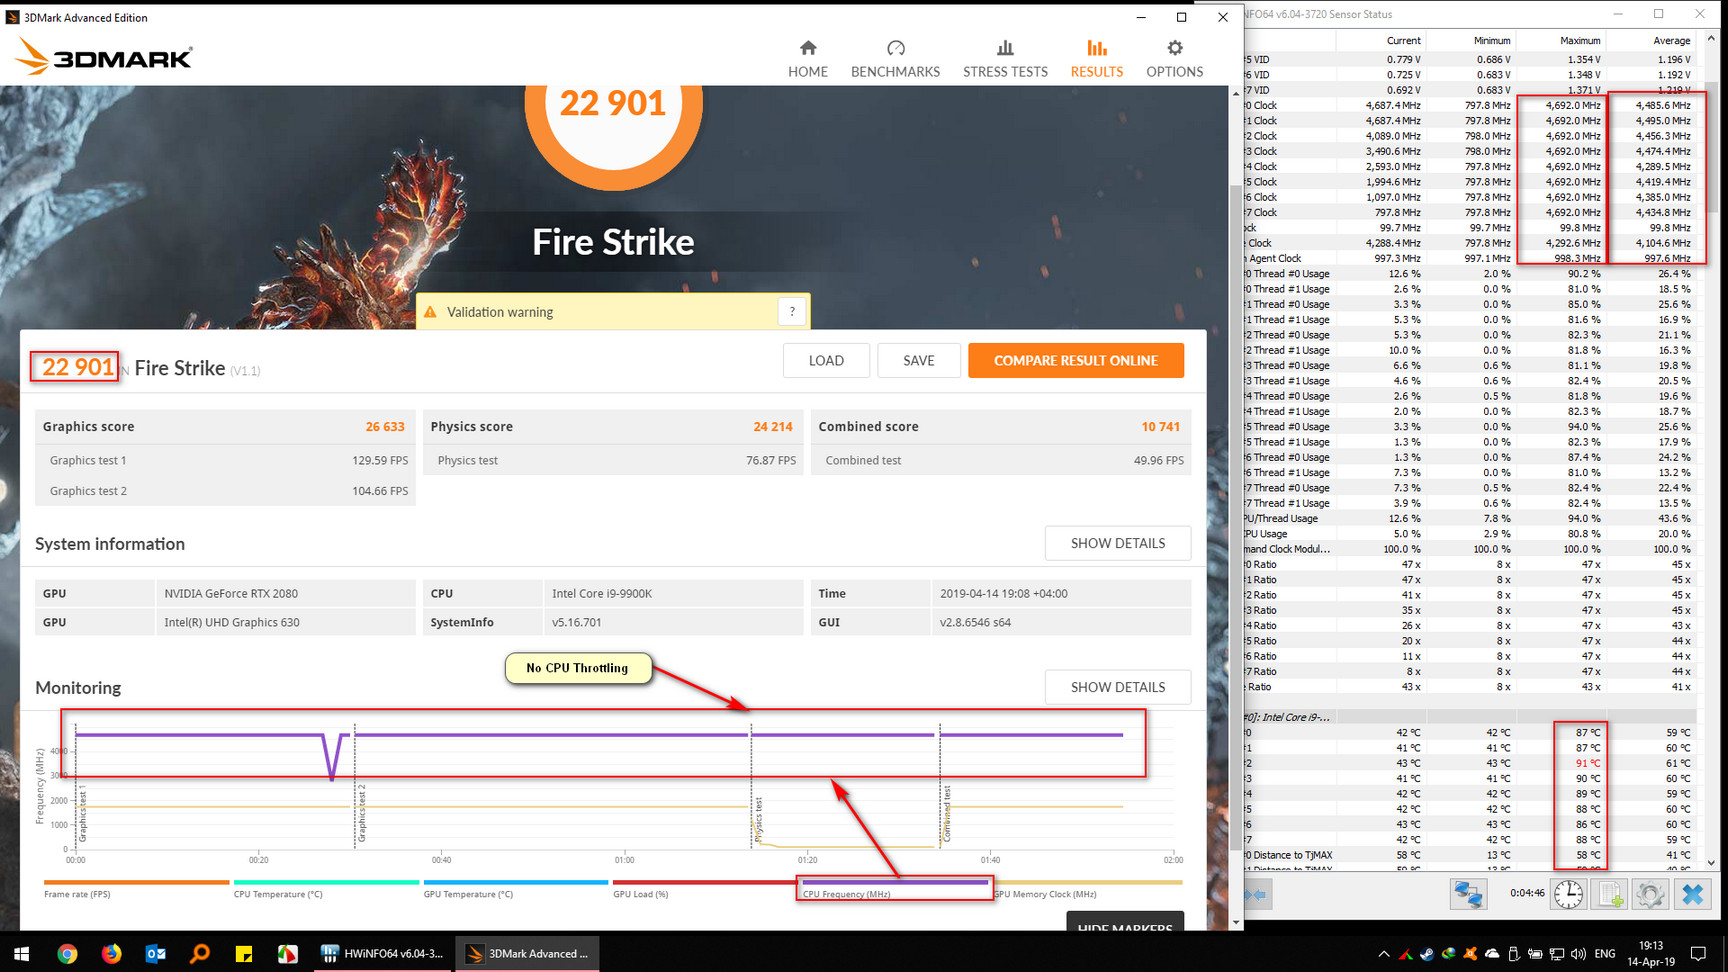The width and height of the screenshot is (1728, 972).
Task: Select the Physics test chart marker
Action: tap(759, 819)
